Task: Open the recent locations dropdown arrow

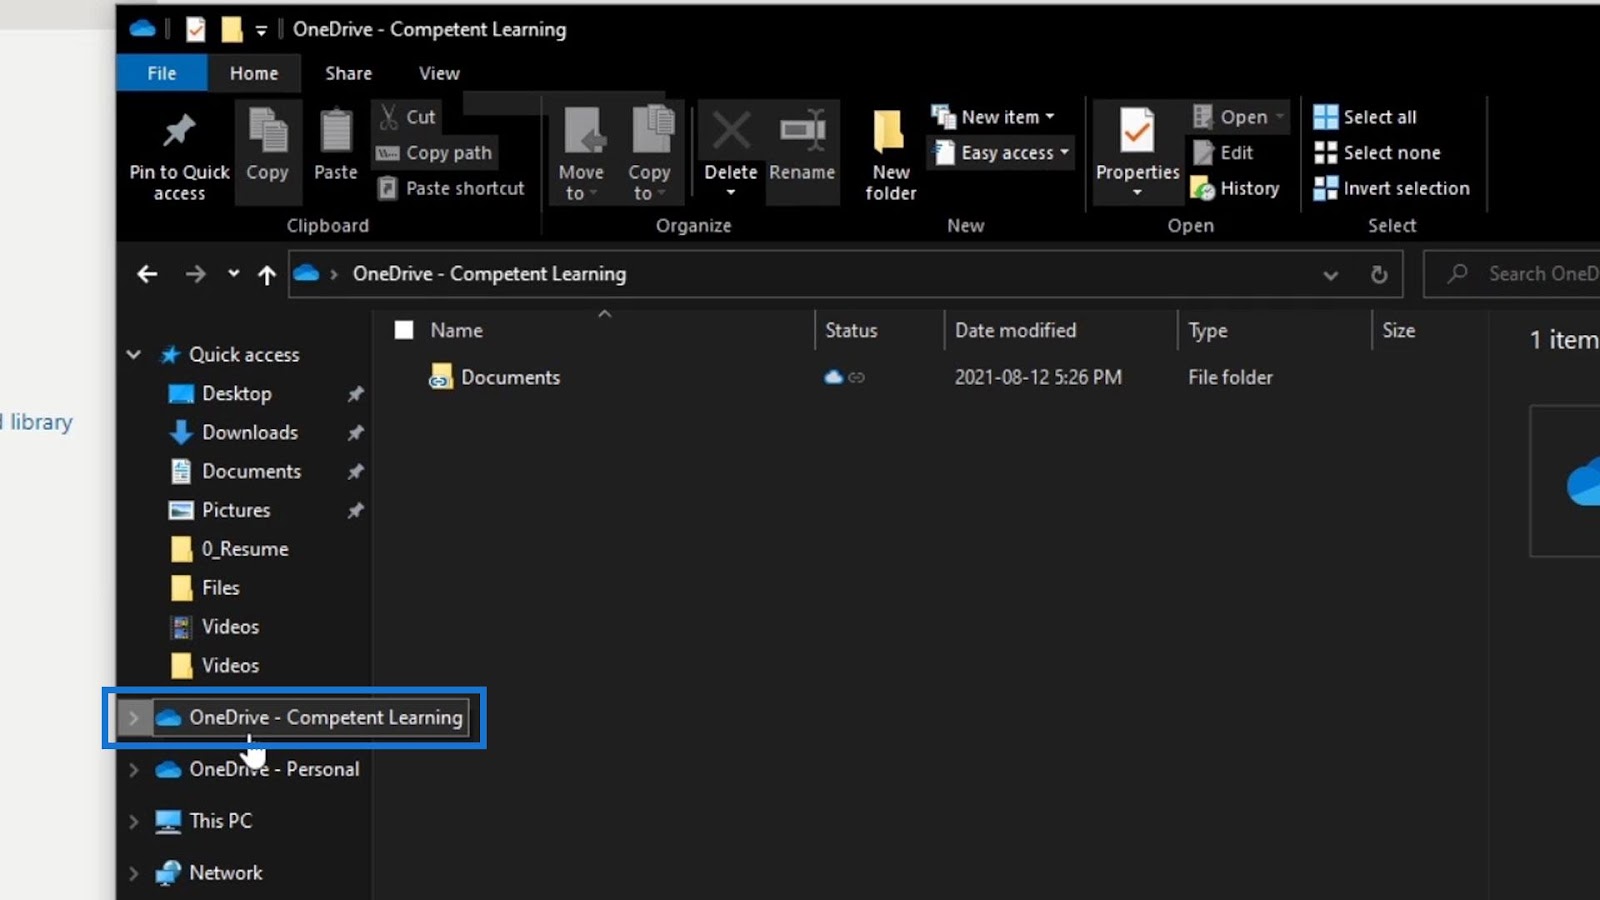Action: point(233,273)
